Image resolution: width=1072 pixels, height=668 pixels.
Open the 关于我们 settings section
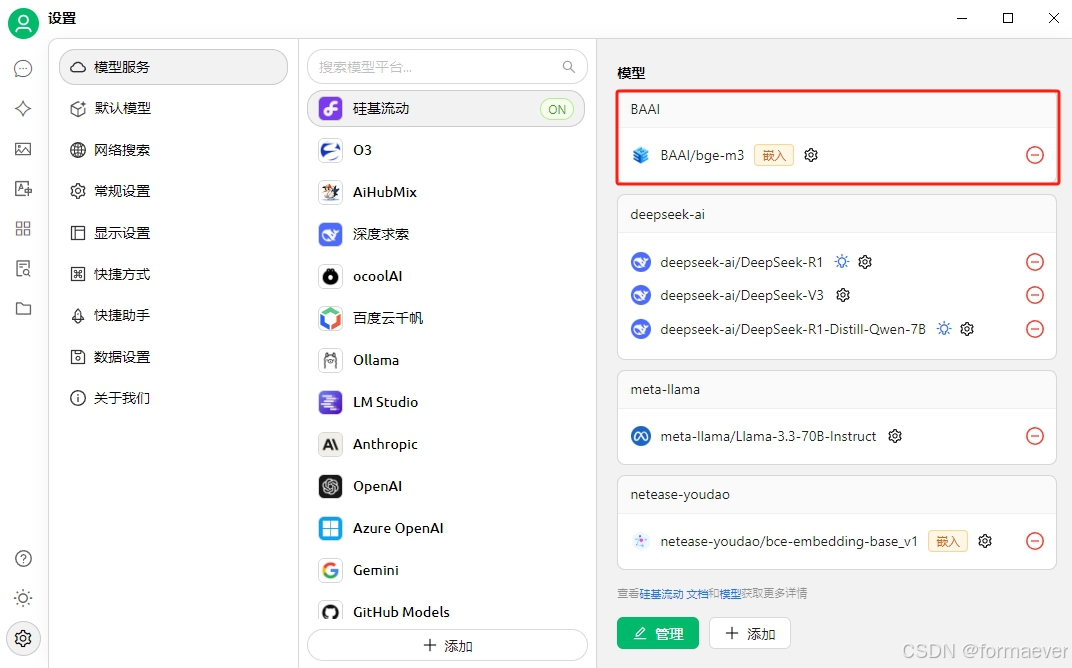point(174,398)
